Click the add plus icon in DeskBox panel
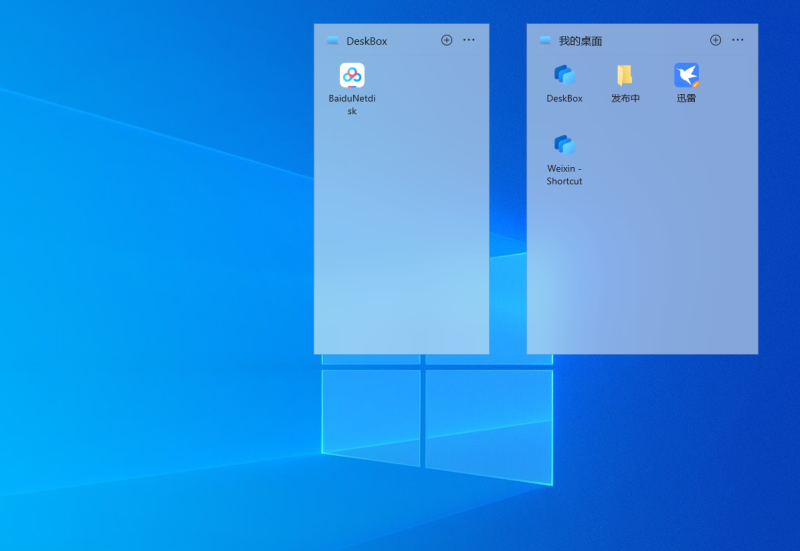This screenshot has width=800, height=551. coord(446,40)
